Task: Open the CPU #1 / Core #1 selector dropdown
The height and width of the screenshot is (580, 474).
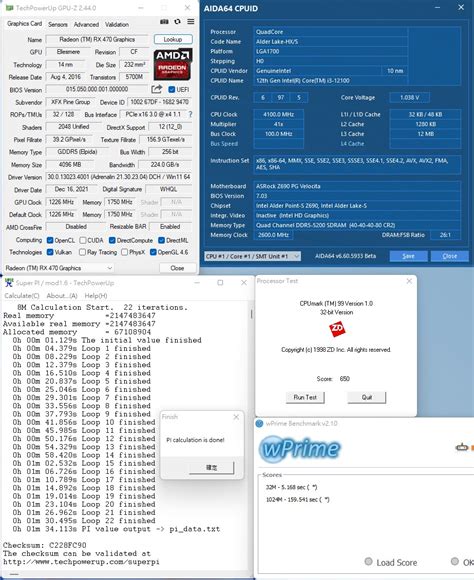Action: 252,256
